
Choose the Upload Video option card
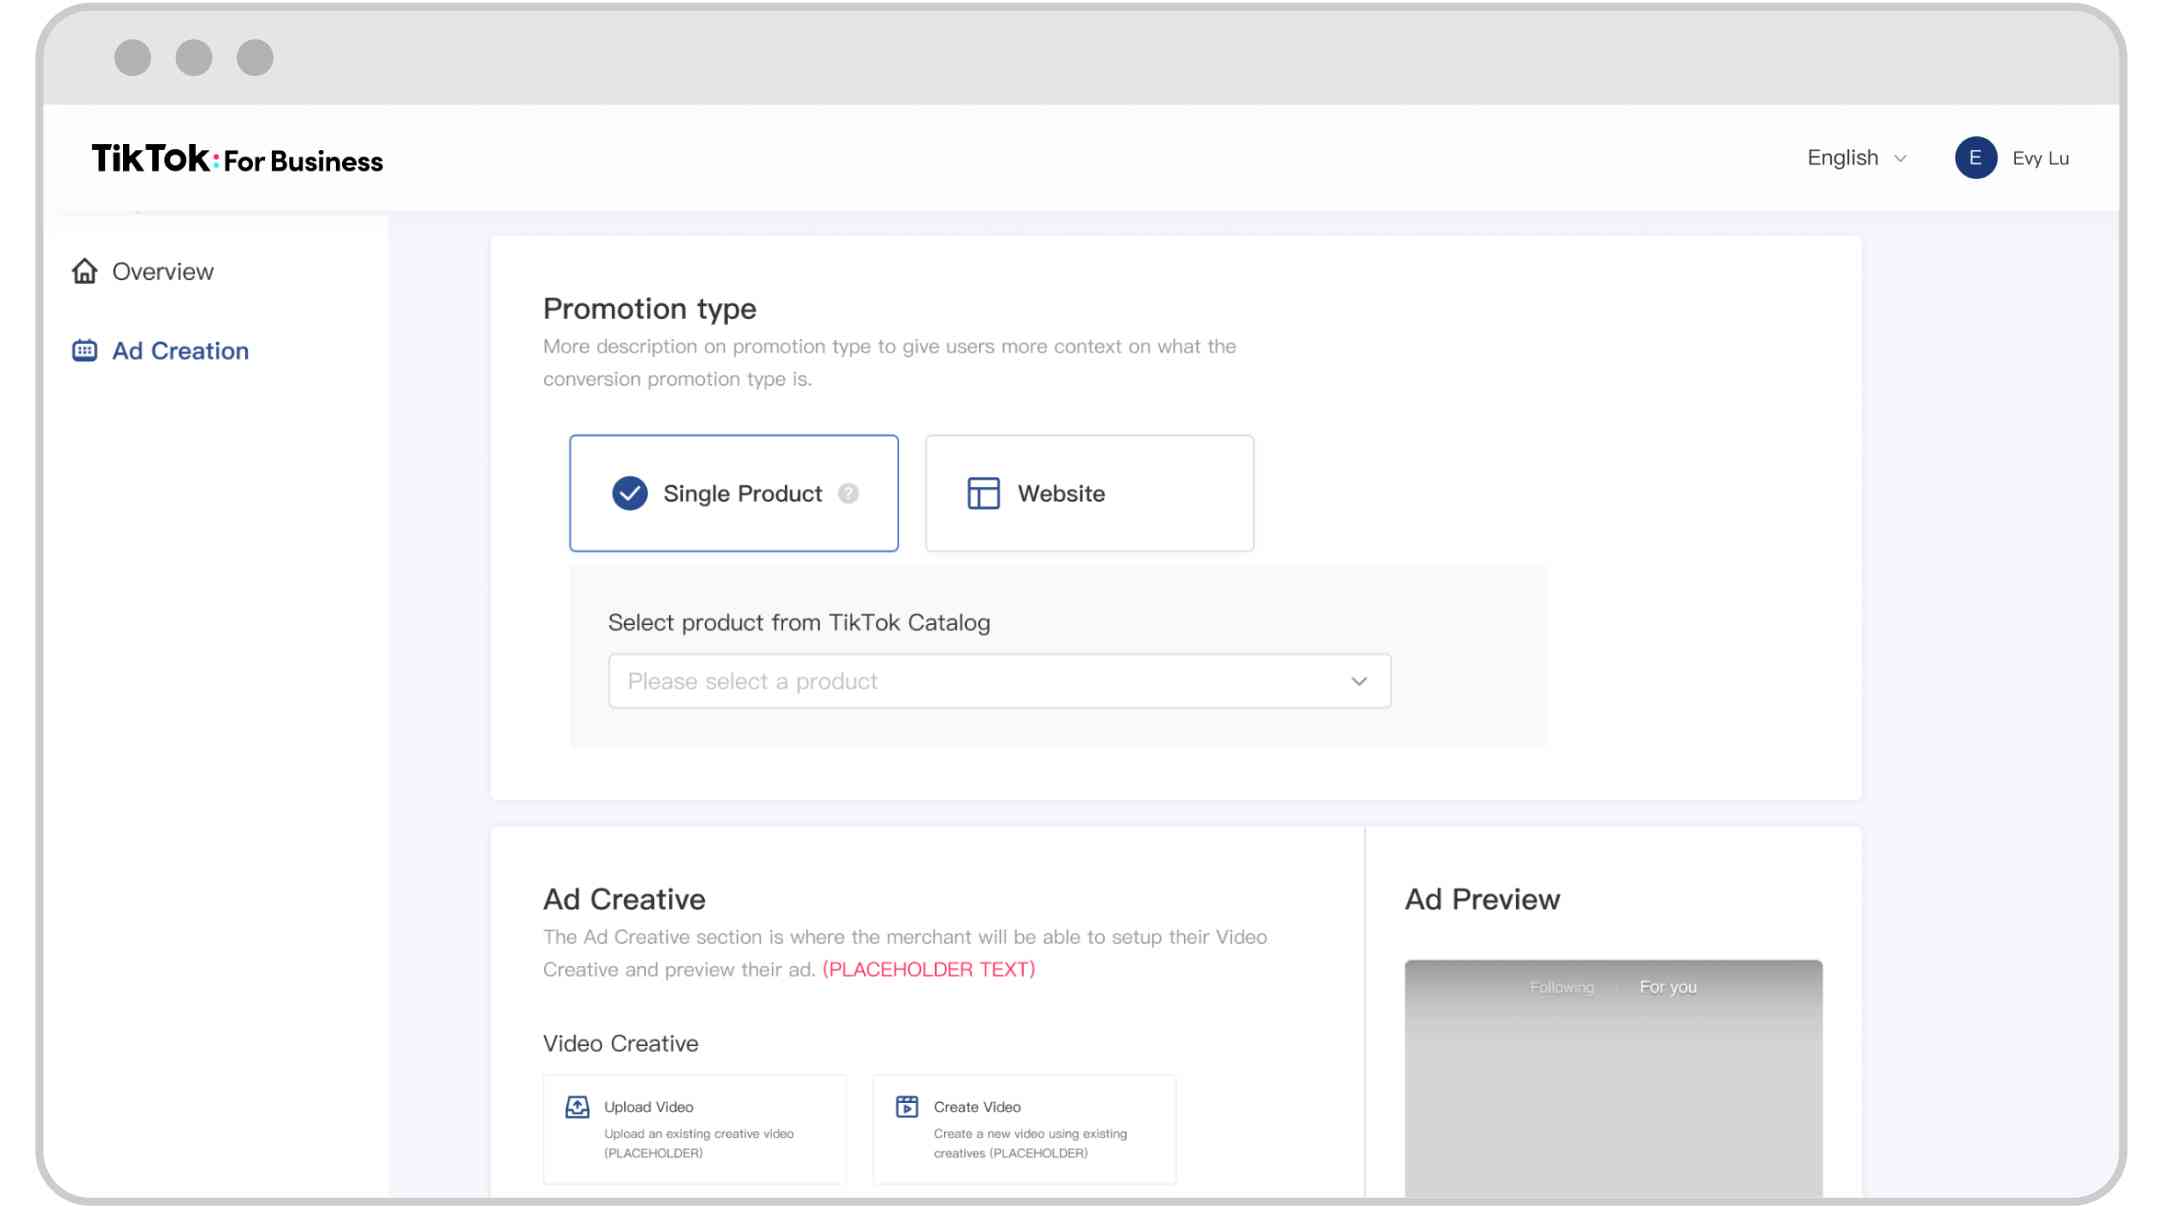click(694, 1128)
